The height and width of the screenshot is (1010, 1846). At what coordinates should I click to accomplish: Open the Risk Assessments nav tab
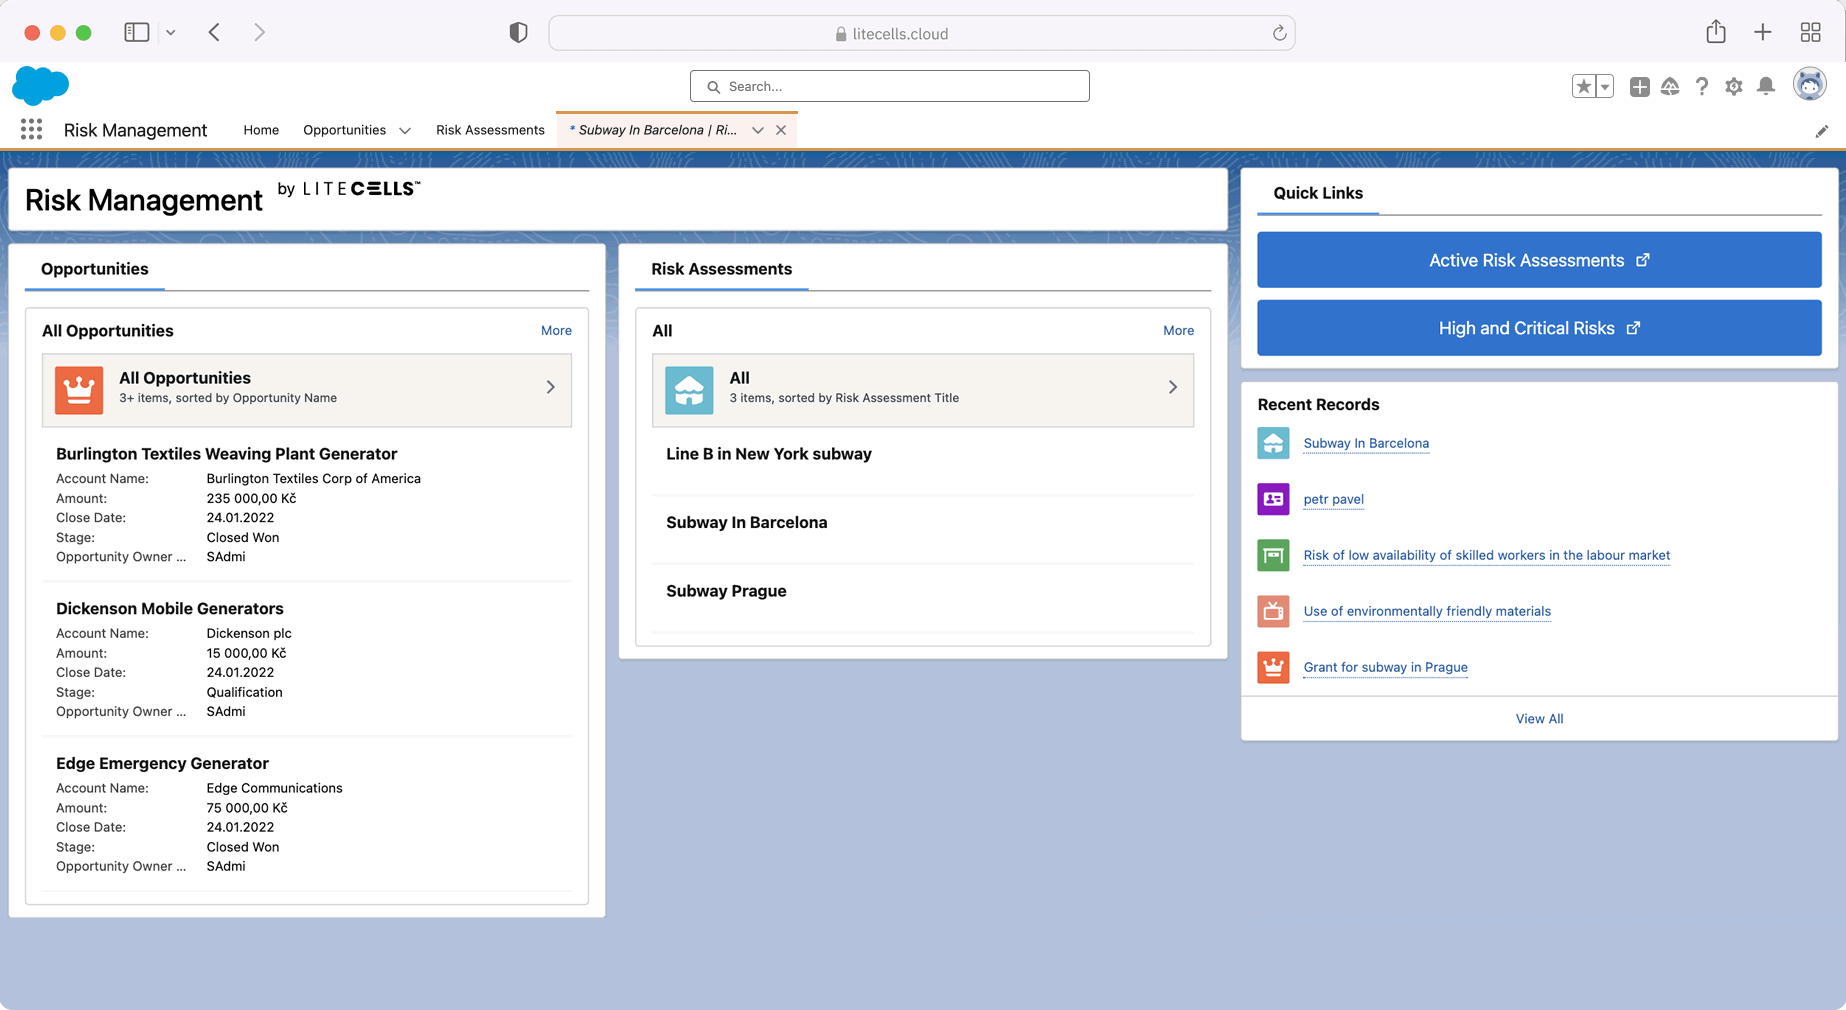(490, 130)
